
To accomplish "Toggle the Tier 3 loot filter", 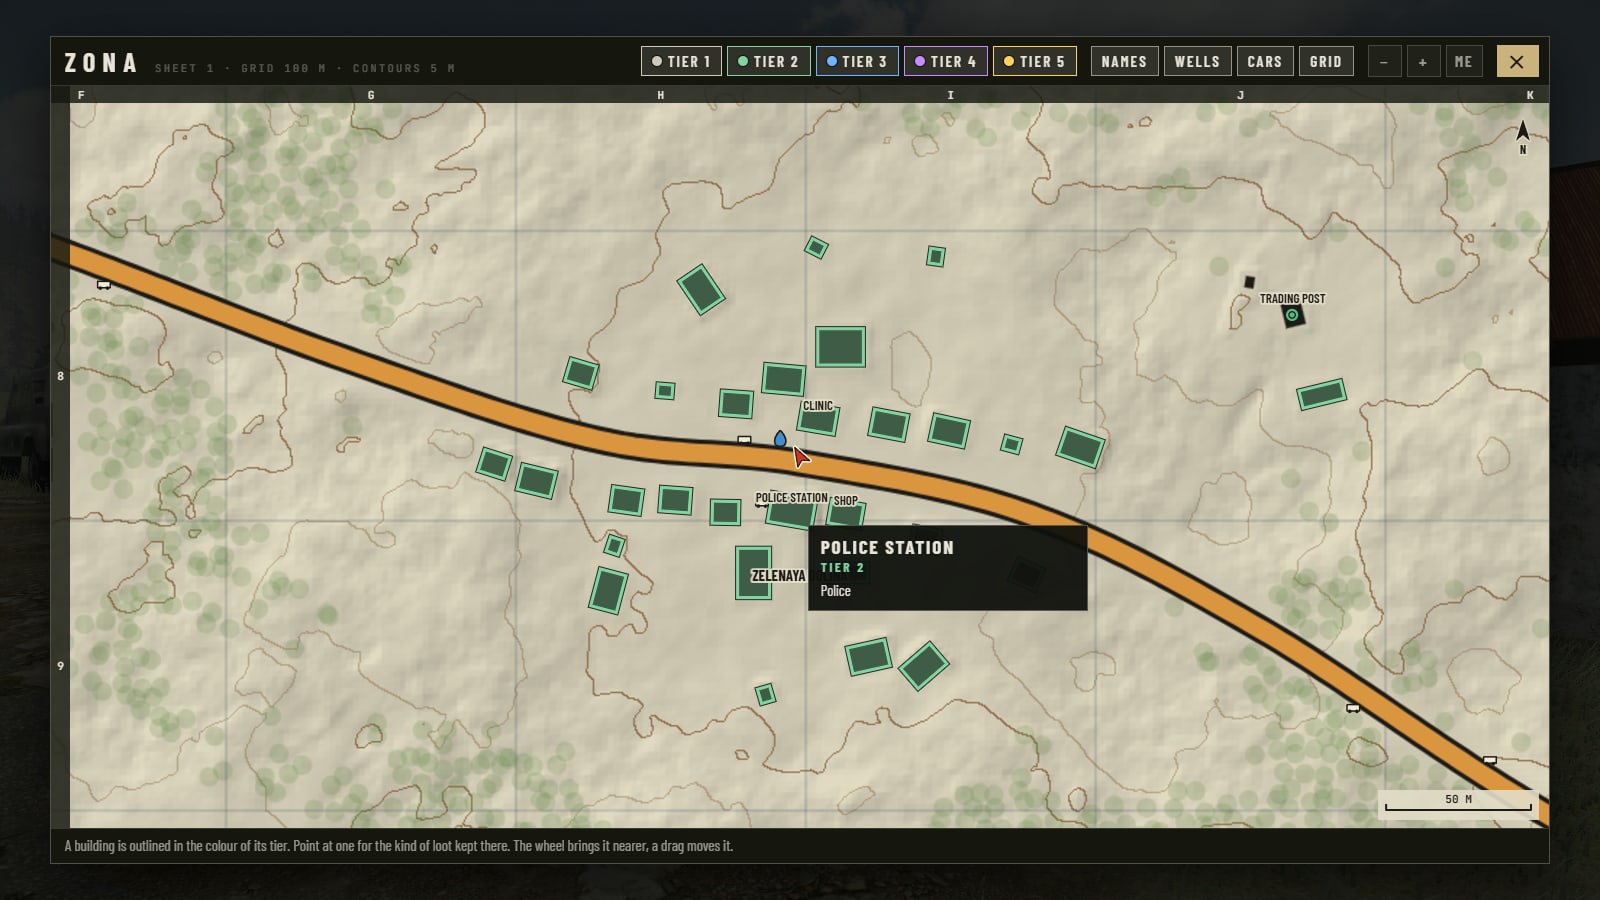I will point(857,61).
